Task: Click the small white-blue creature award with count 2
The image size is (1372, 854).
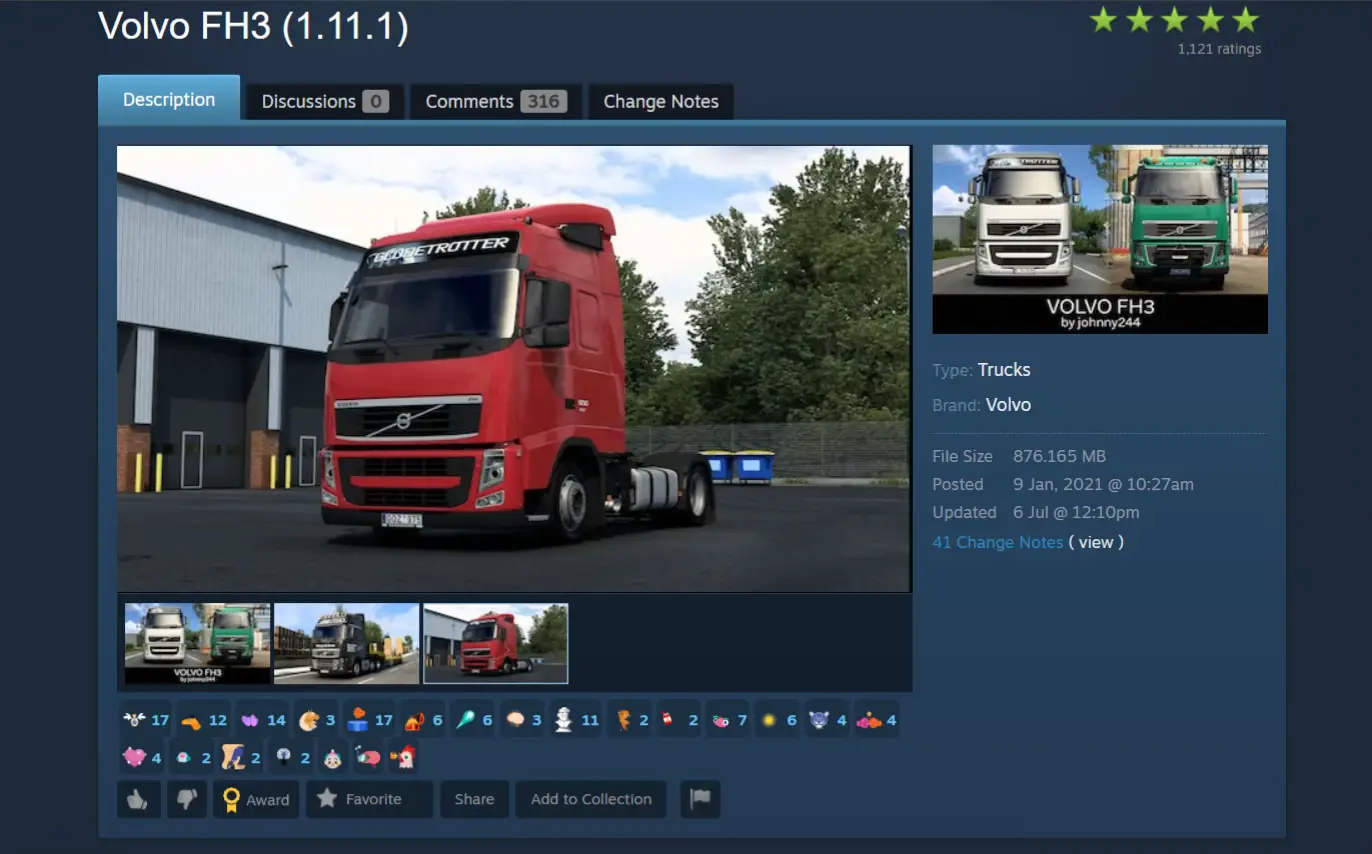Action: [x=192, y=757]
